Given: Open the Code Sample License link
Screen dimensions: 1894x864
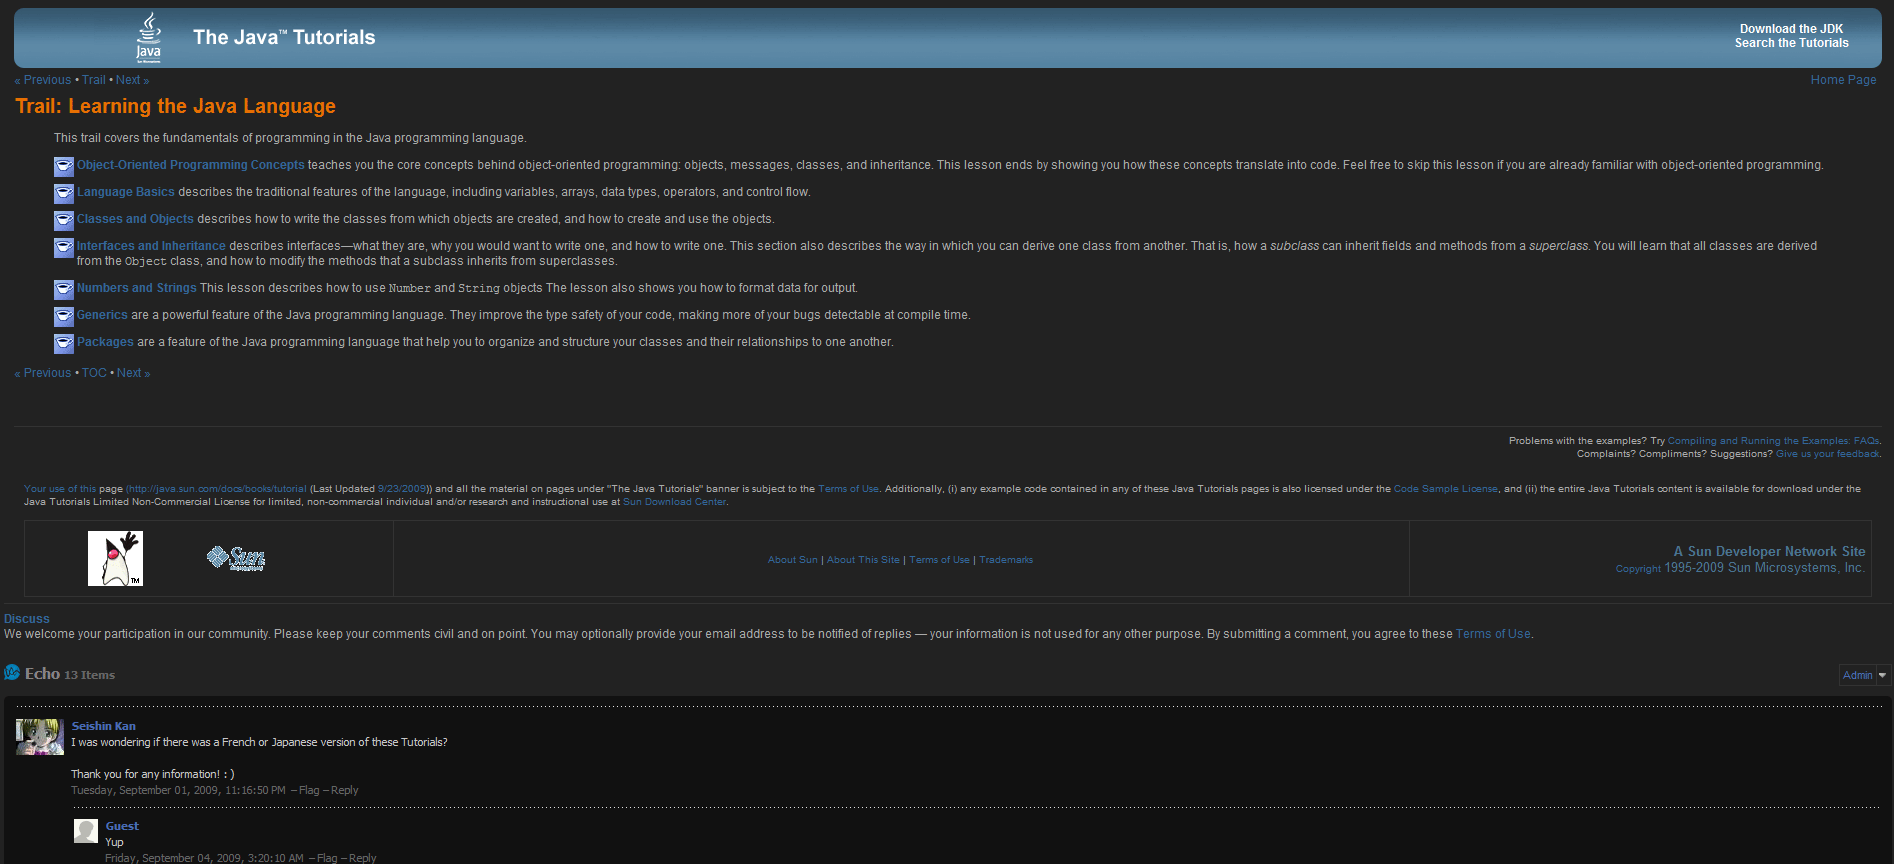Looking at the screenshot, I should pos(1445,489).
